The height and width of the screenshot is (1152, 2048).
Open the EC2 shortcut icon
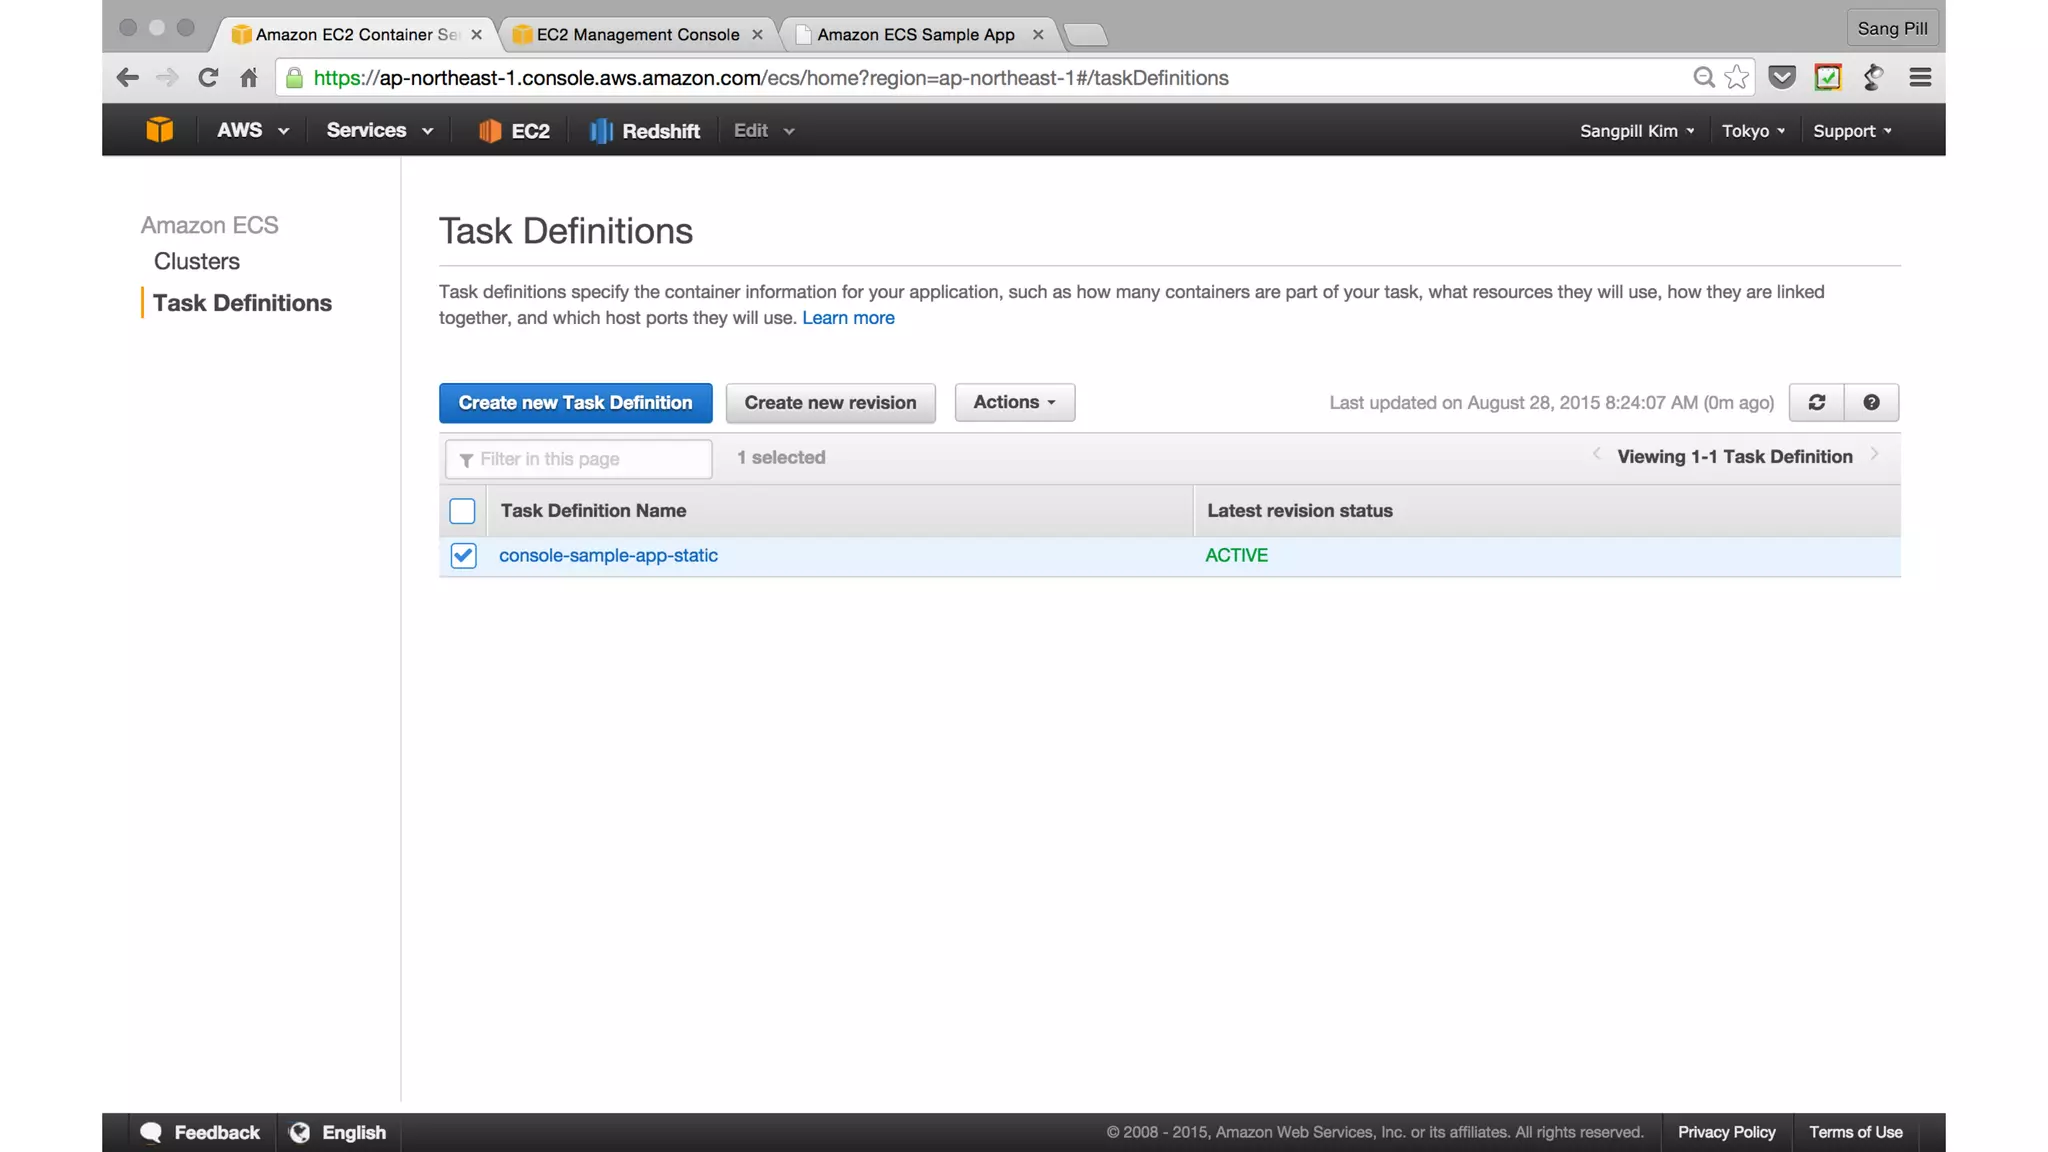(x=514, y=131)
